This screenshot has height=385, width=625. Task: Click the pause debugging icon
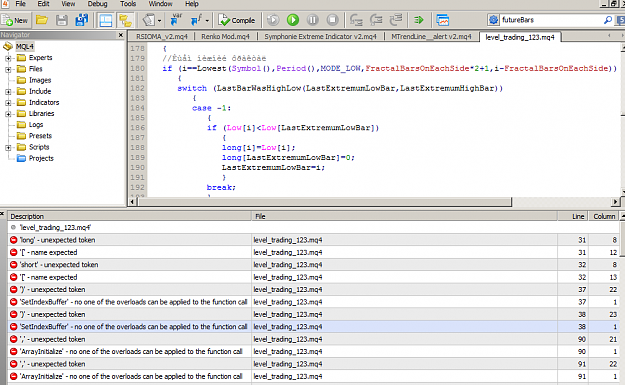click(312, 20)
